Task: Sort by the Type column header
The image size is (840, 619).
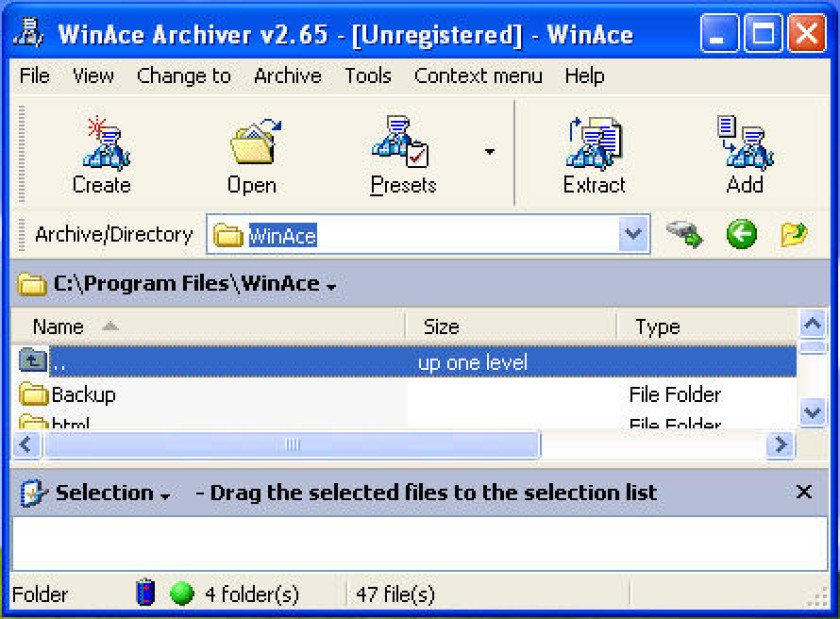Action: tap(707, 326)
